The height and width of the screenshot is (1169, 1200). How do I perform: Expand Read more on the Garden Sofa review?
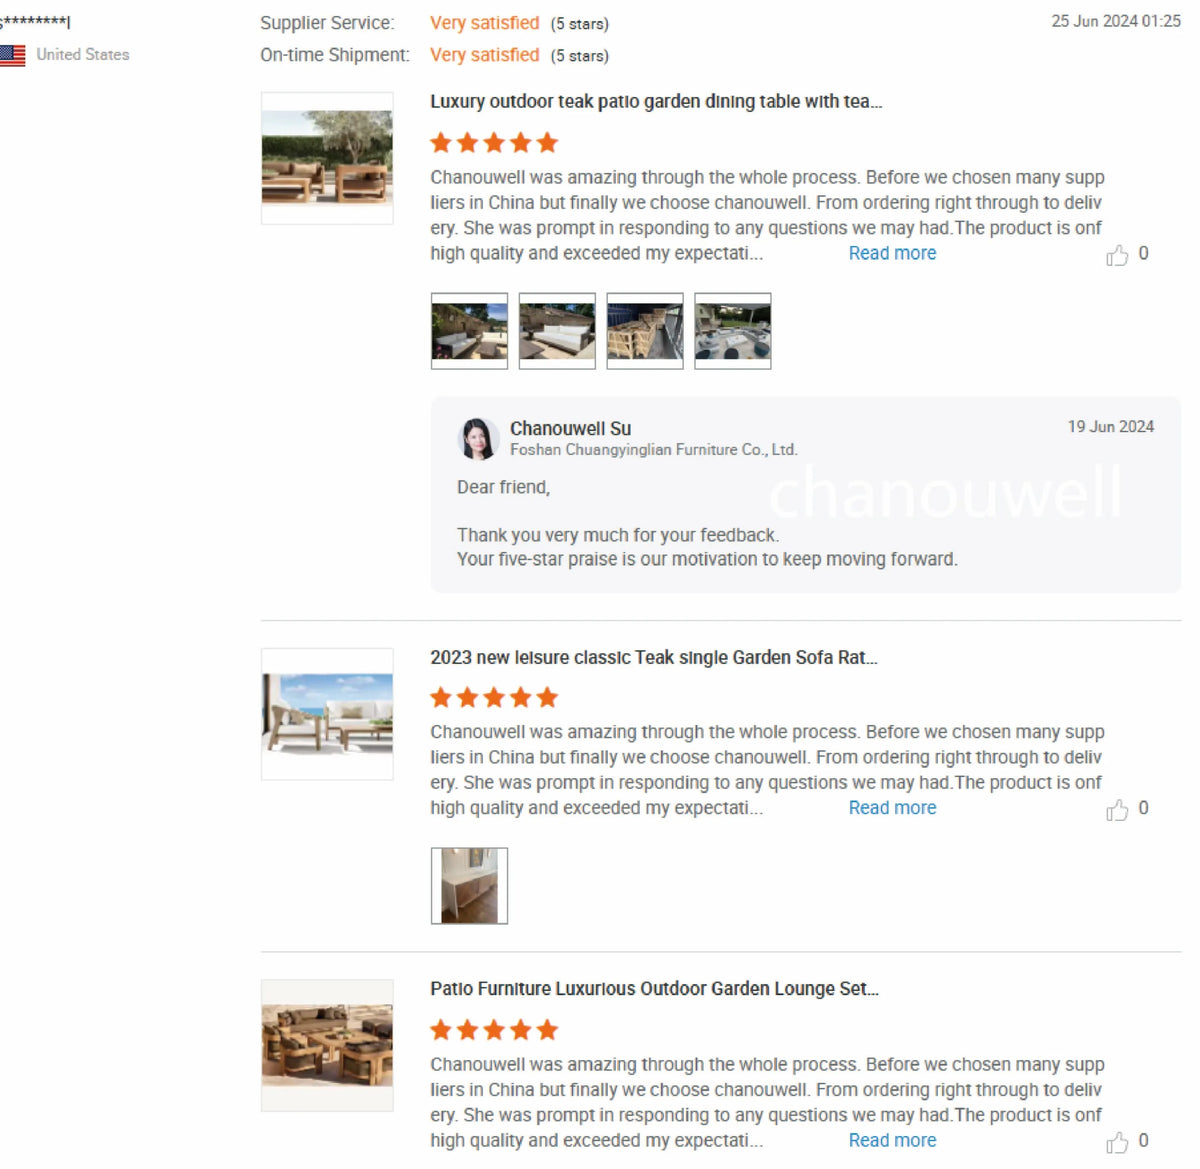[892, 808]
